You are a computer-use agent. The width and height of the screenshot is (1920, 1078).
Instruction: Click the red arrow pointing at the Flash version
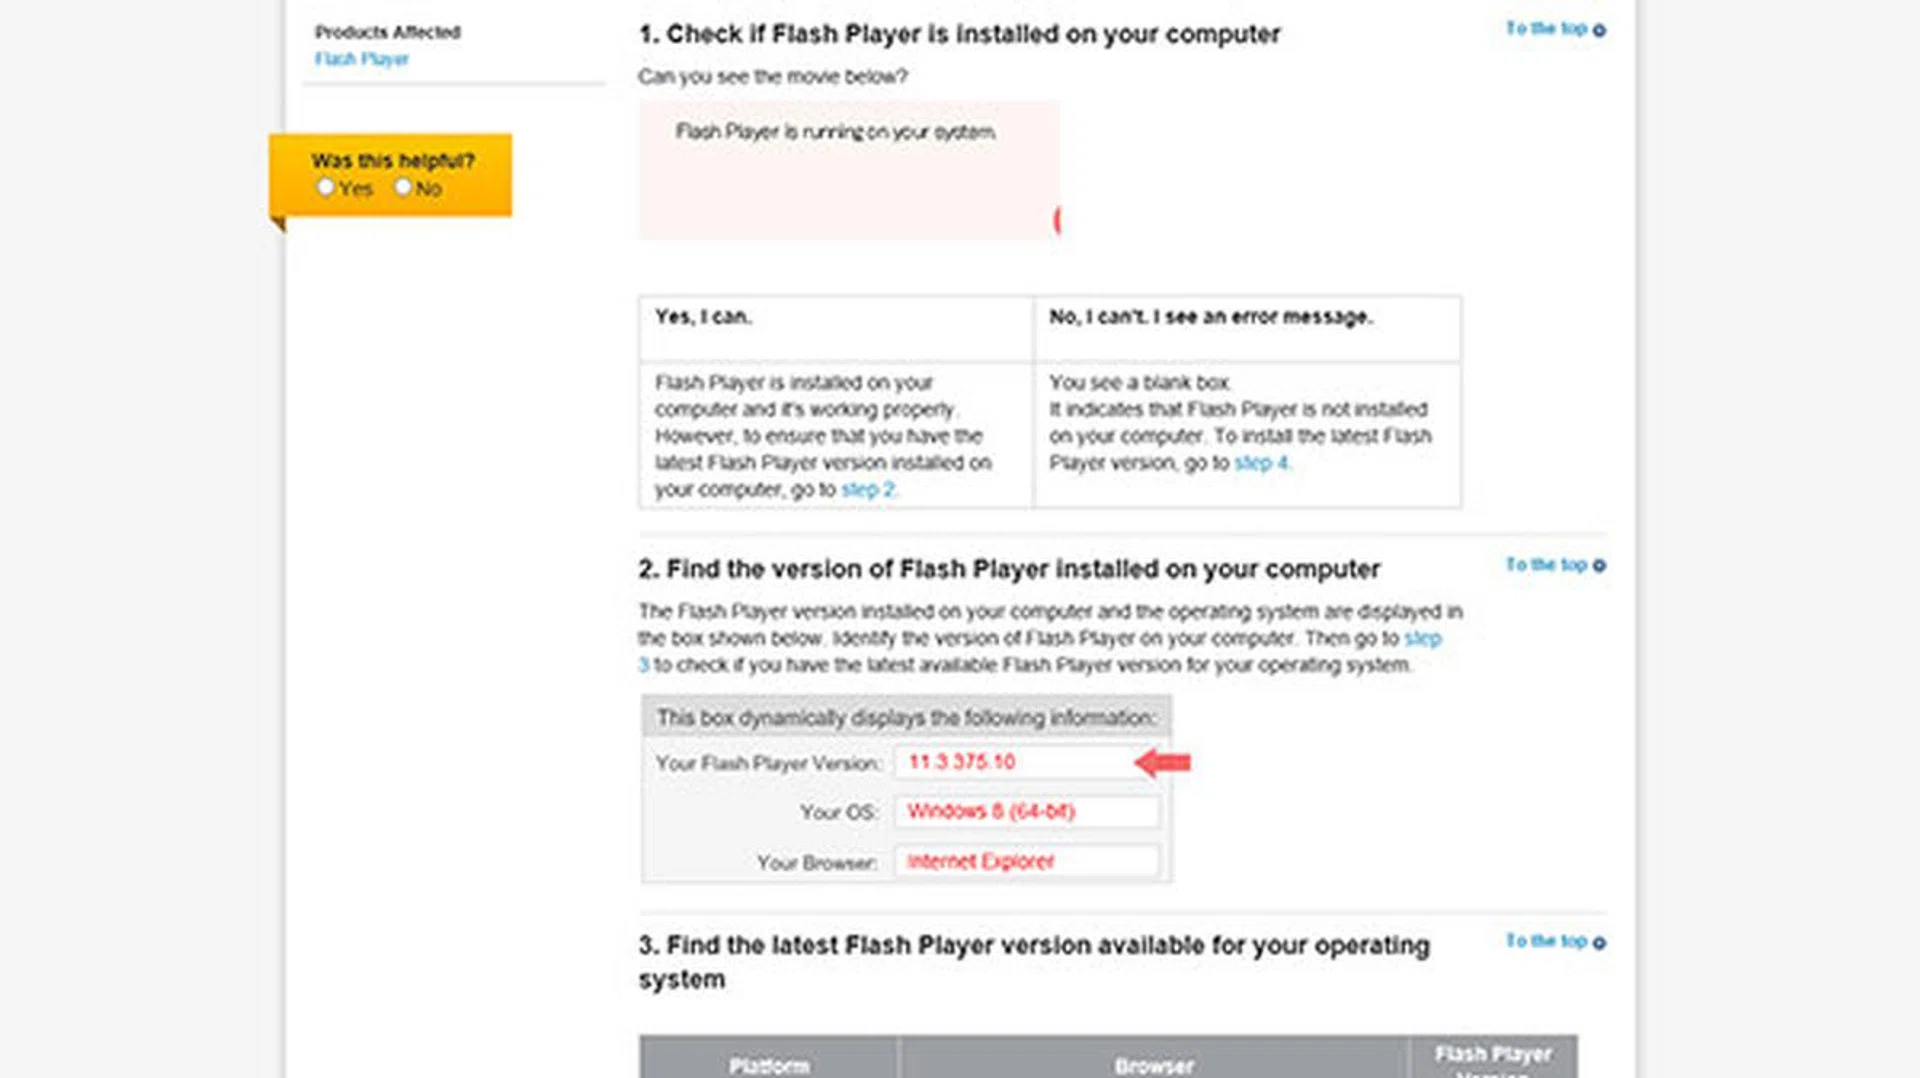[1163, 763]
